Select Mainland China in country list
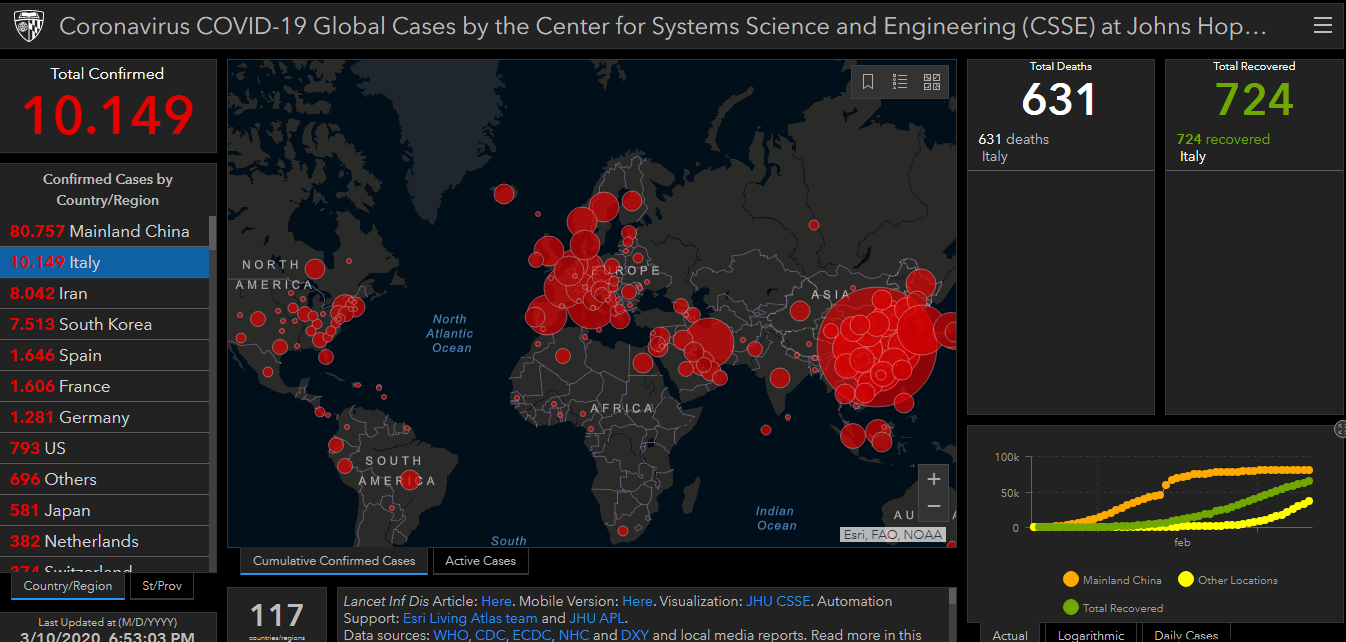The height and width of the screenshot is (642, 1346). coord(104,231)
